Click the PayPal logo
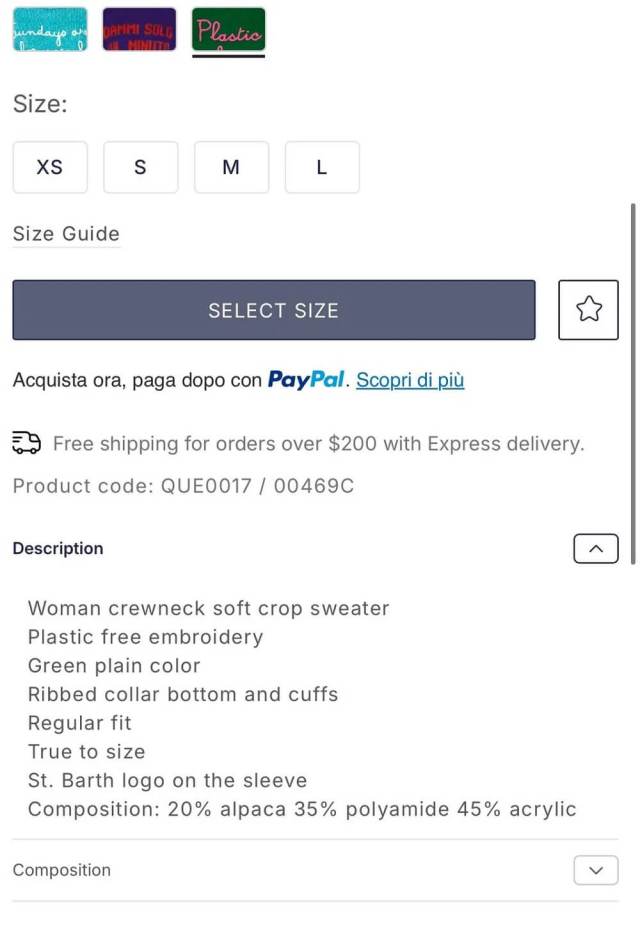 point(306,380)
